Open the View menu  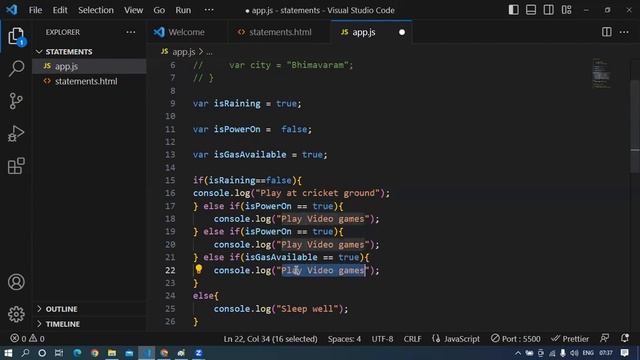pos(133,10)
